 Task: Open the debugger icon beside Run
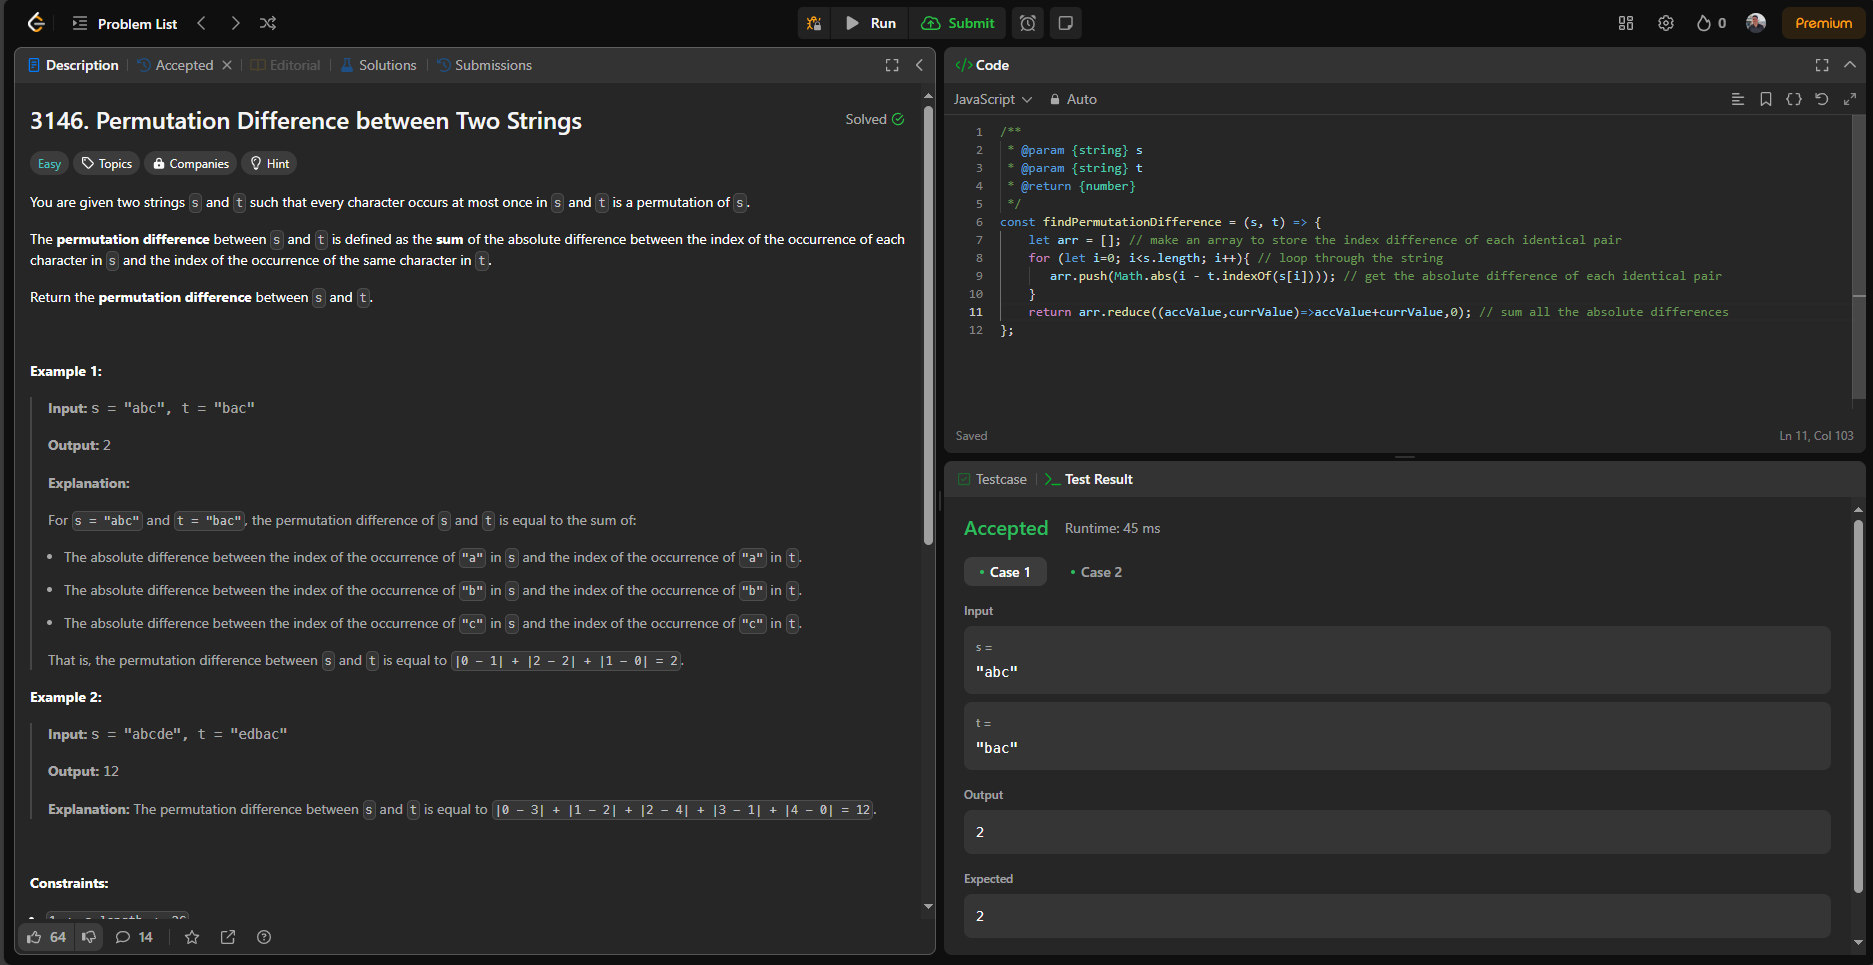coord(814,23)
